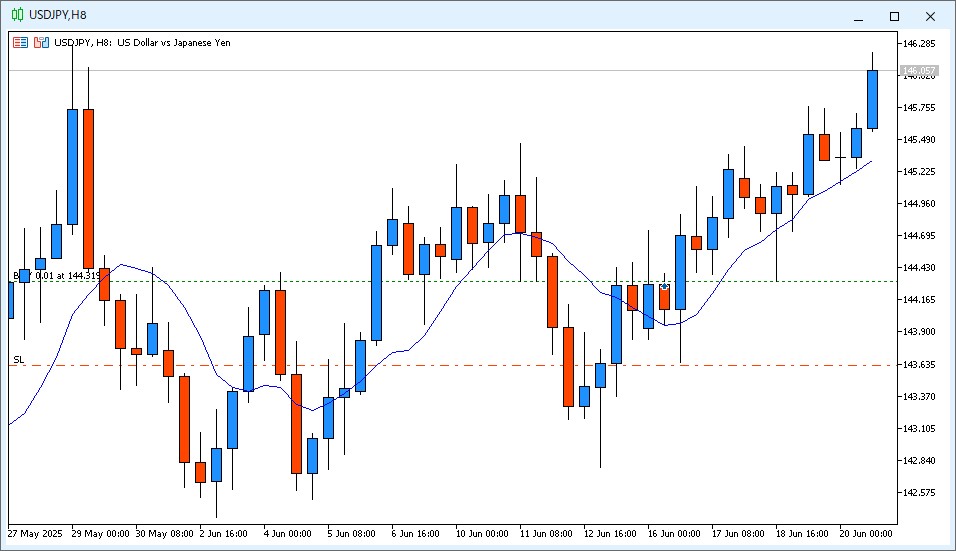The image size is (956, 551).
Task: Click the 10 Jun 00:00 time label
Action: (x=482, y=534)
